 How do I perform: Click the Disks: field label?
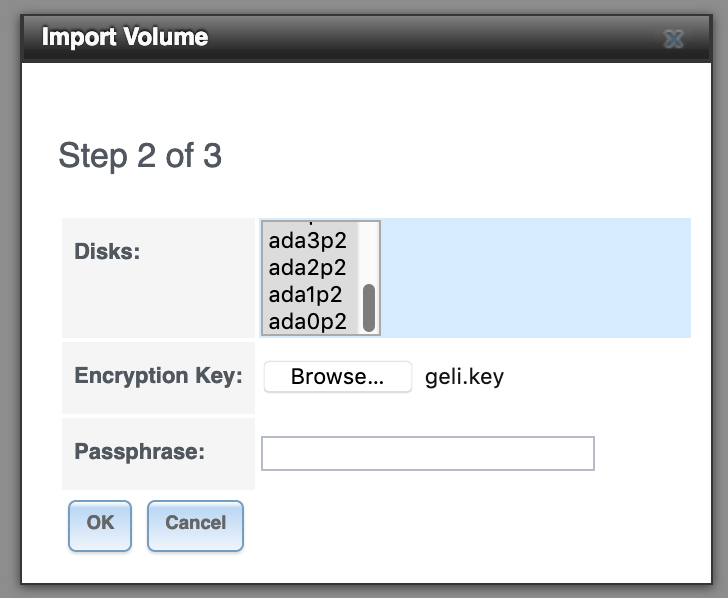click(107, 250)
